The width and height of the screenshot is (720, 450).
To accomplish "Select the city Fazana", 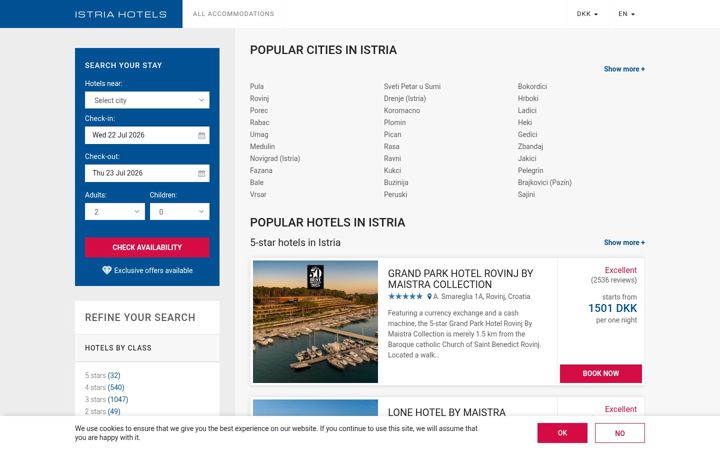I will pos(261,170).
